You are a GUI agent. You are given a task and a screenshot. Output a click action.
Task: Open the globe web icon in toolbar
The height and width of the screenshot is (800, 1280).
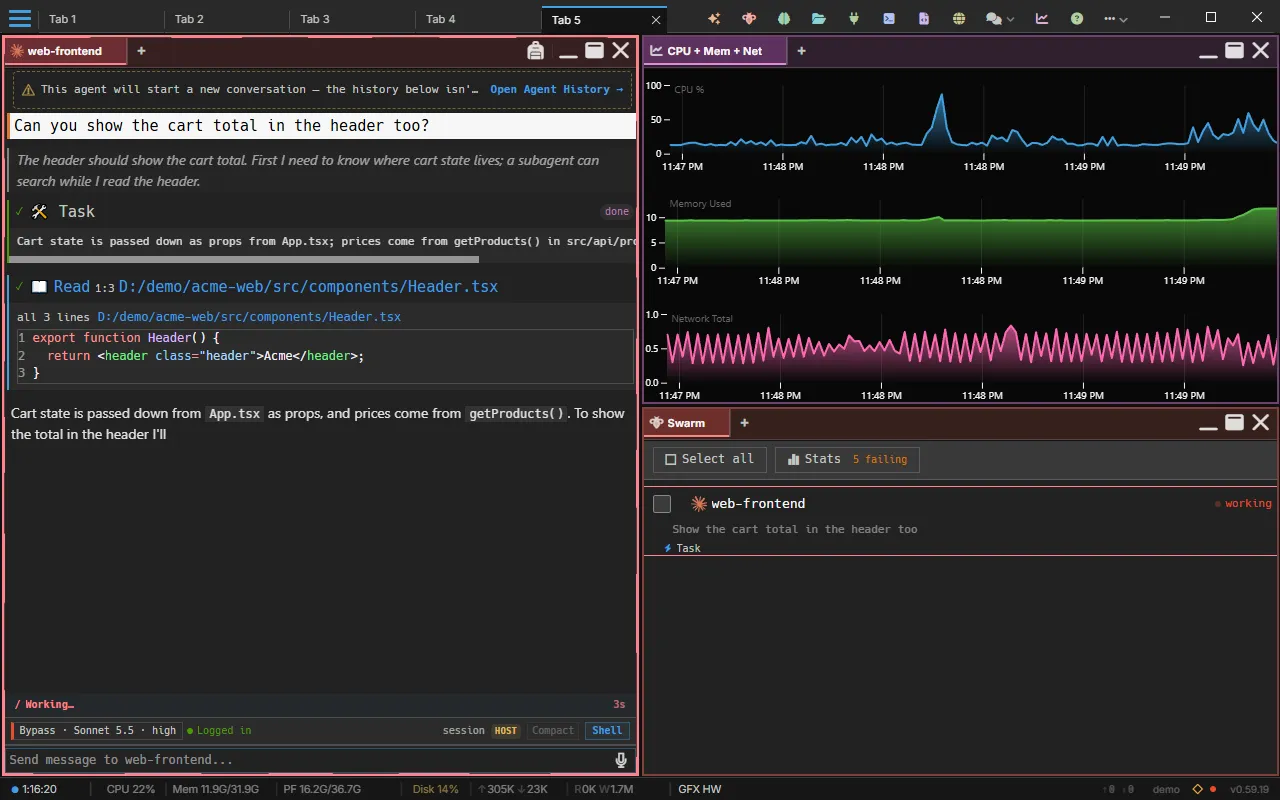click(959, 18)
